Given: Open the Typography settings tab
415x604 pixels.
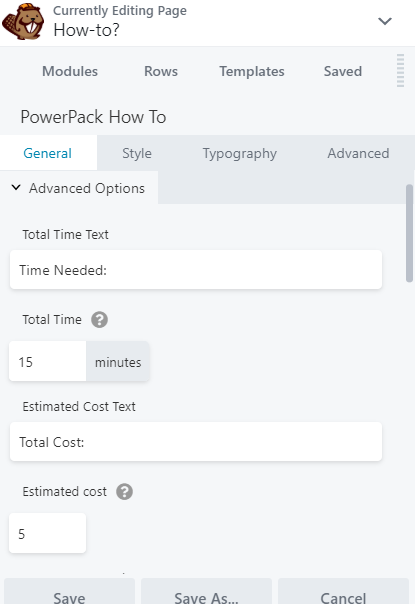Looking at the screenshot, I should [240, 153].
